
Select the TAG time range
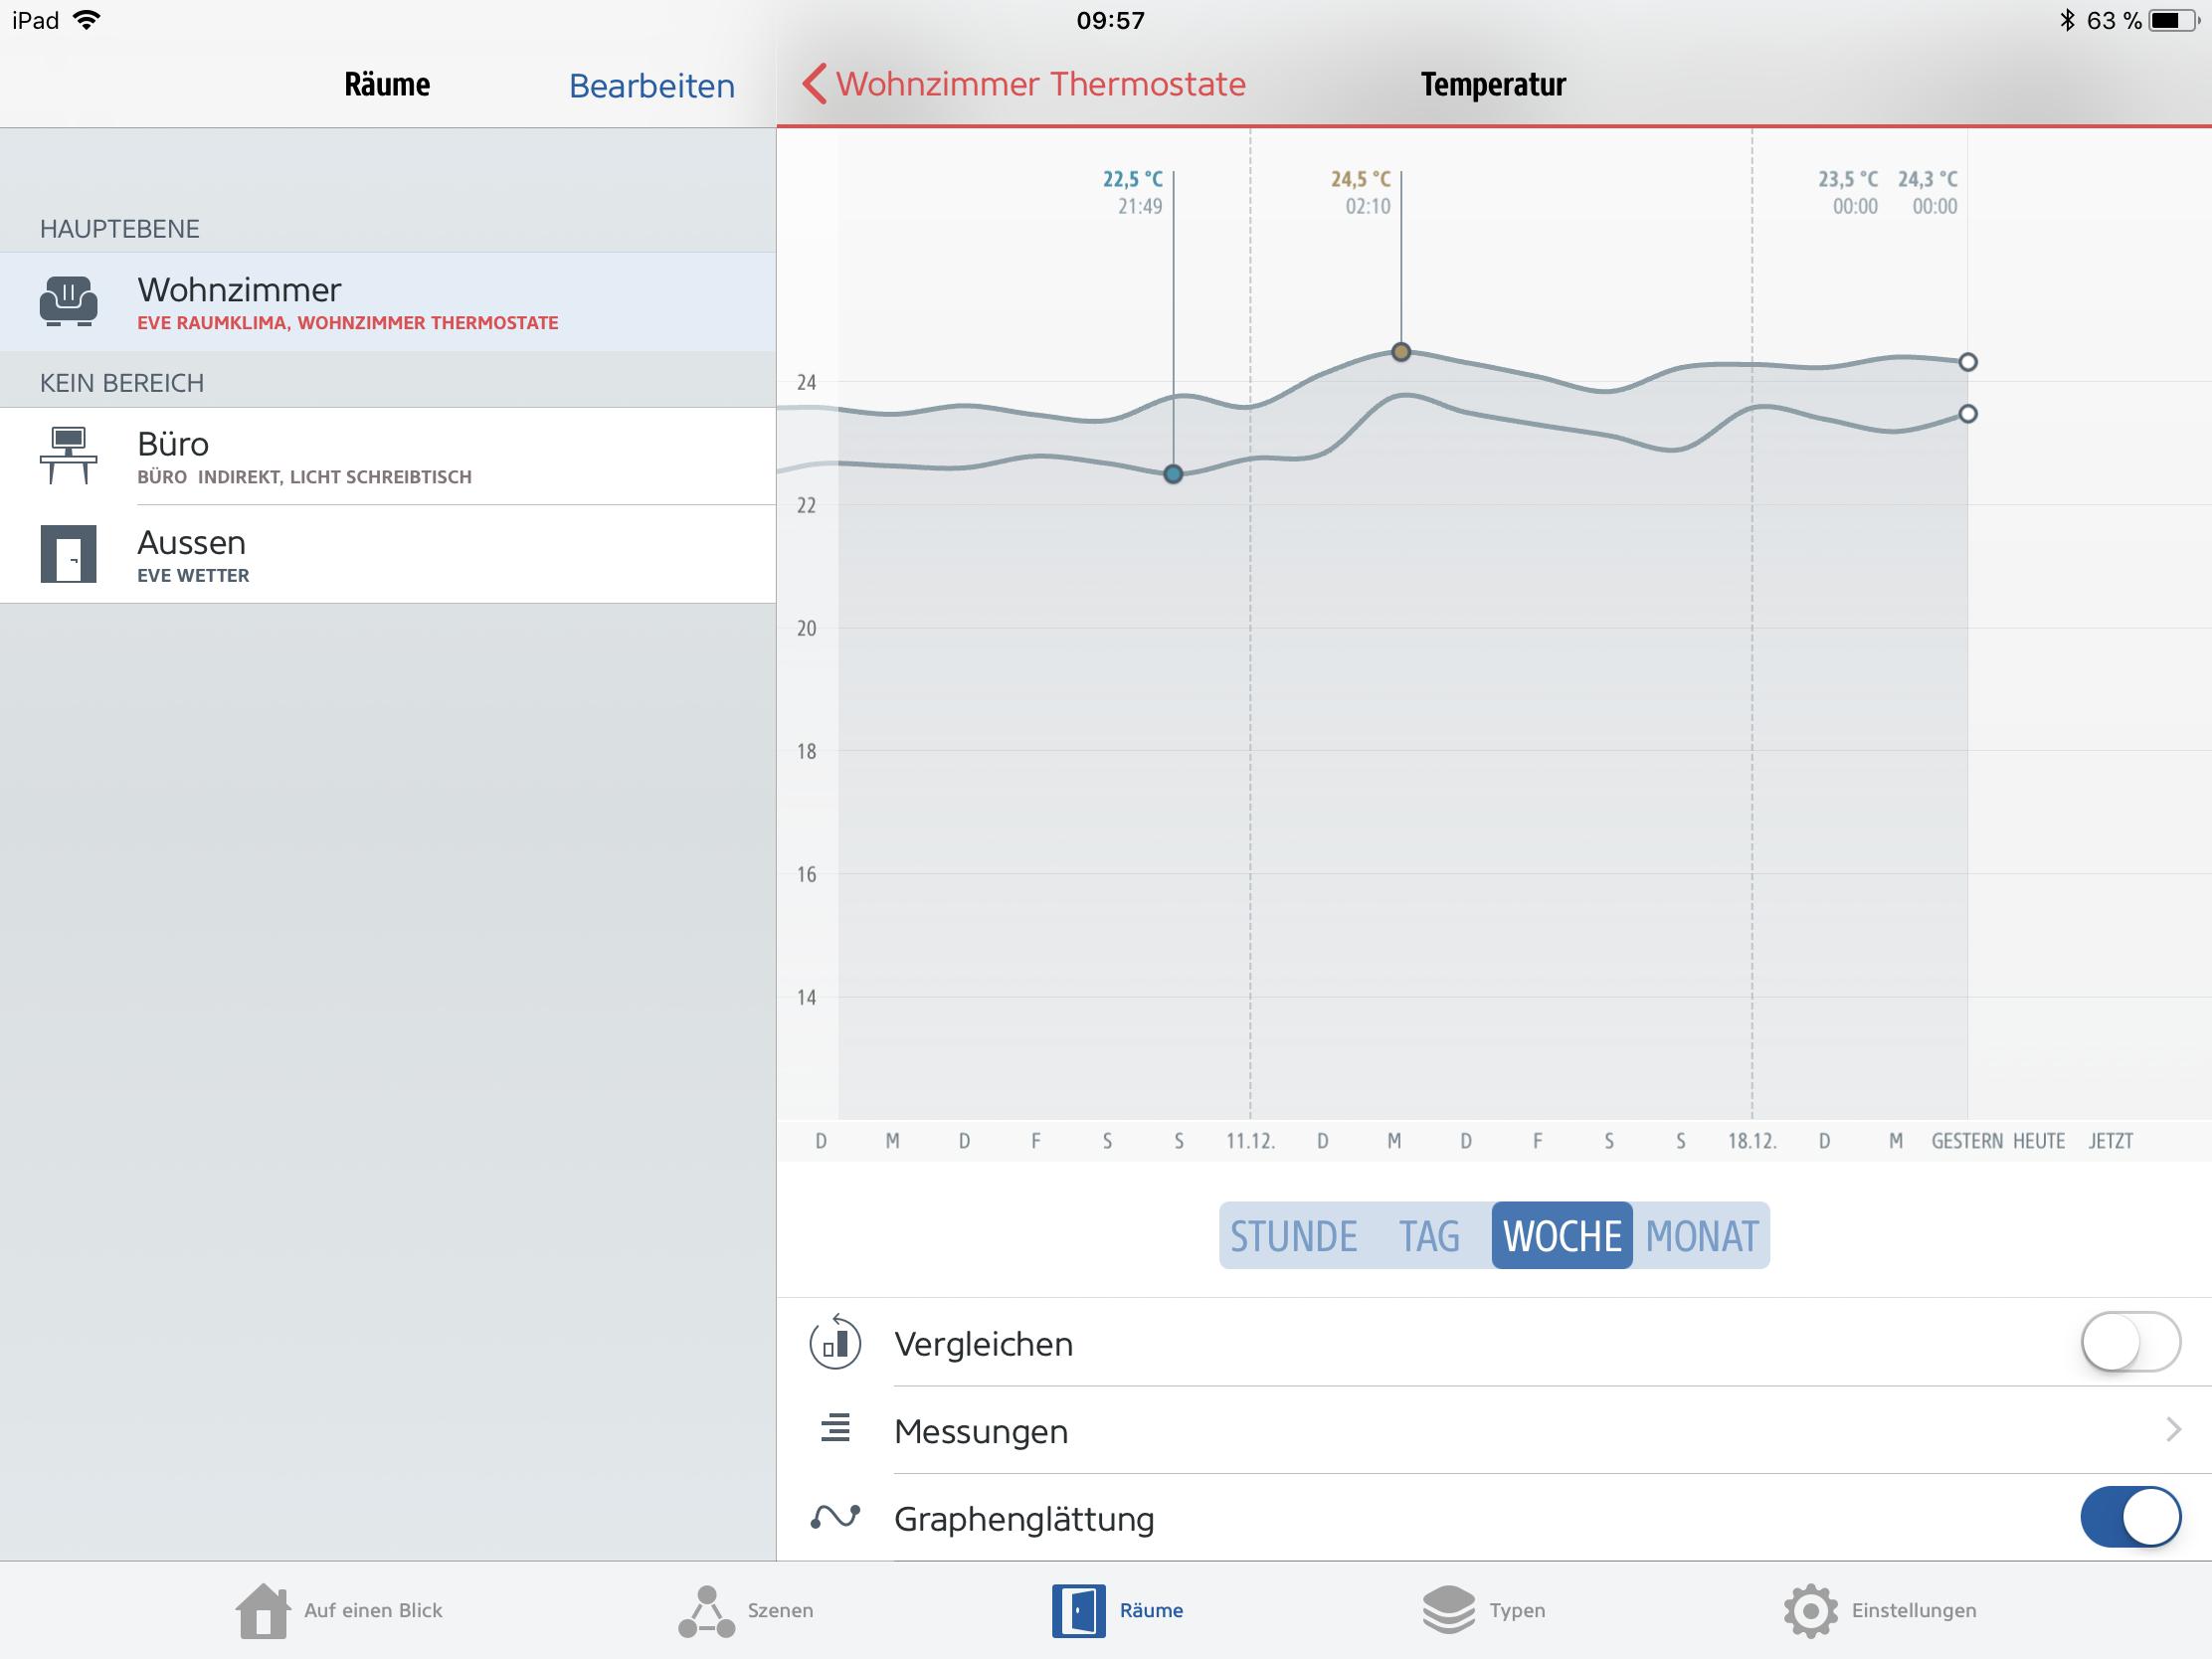coord(1429,1236)
